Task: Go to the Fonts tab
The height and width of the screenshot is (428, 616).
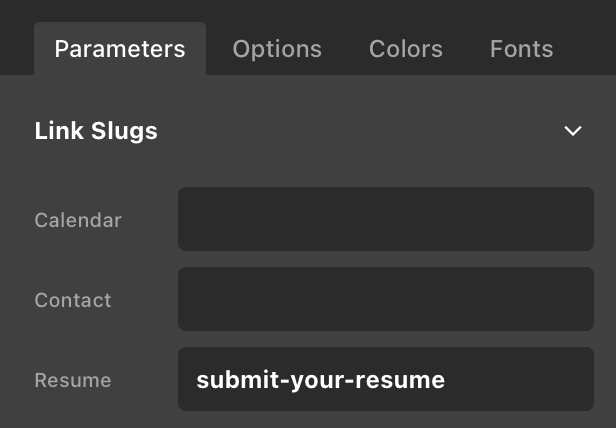Action: 521,49
